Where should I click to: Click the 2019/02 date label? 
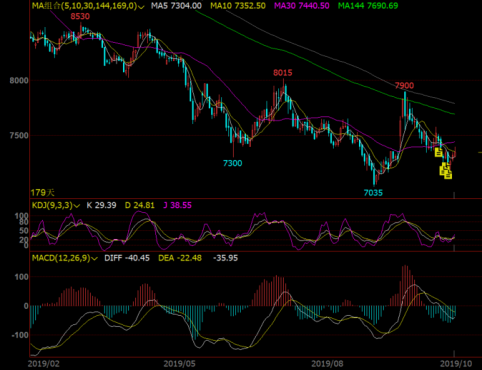click(43, 364)
